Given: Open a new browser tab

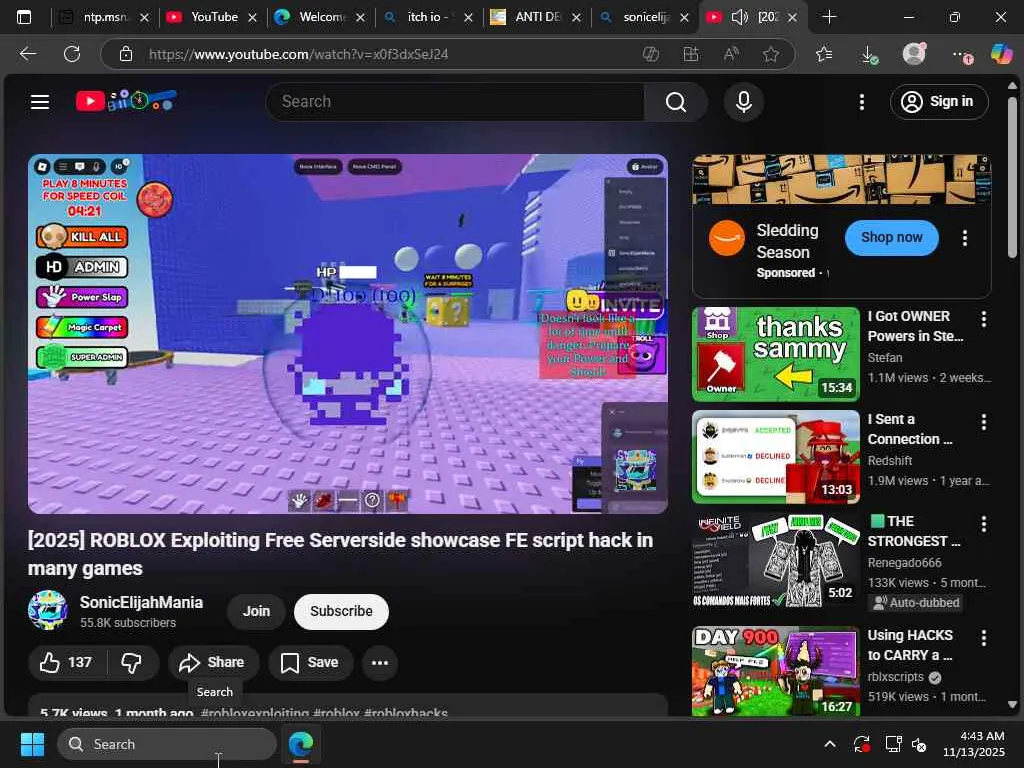Looking at the screenshot, I should click(829, 17).
